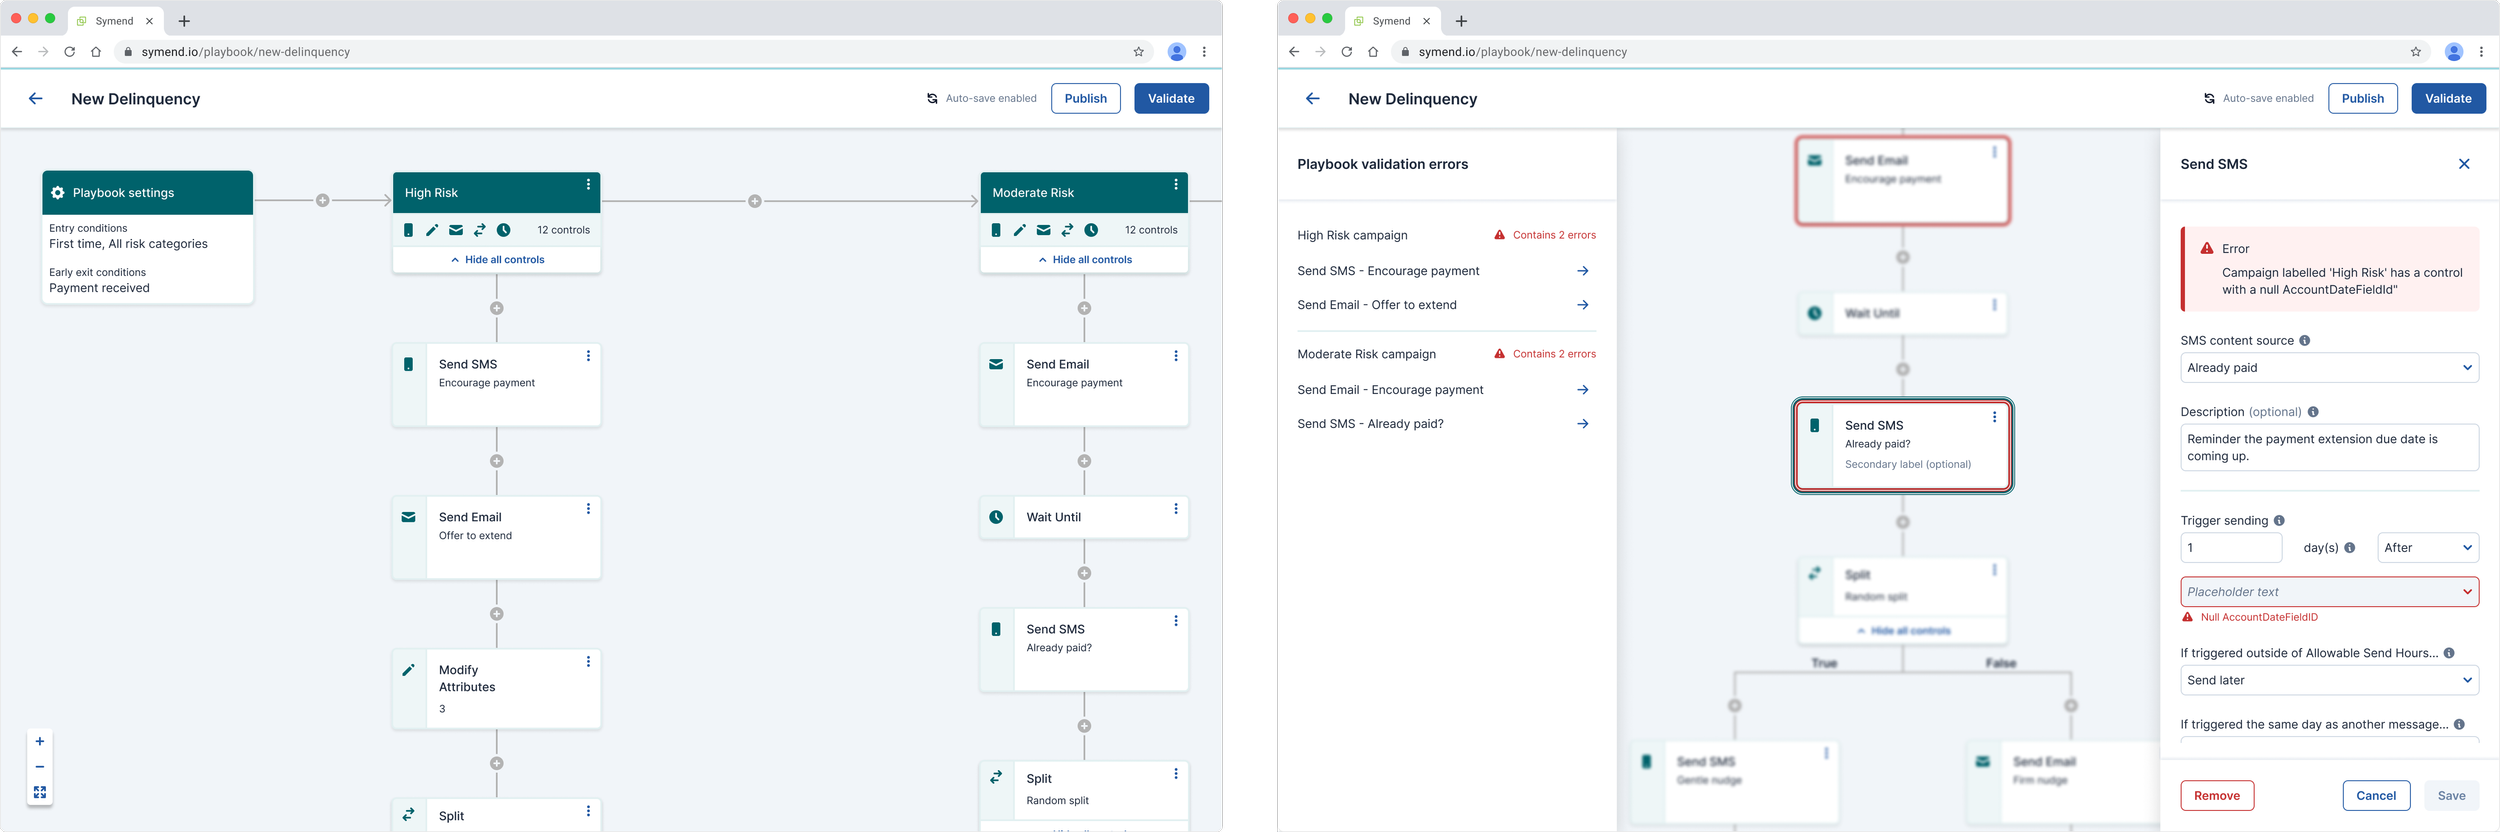Add control between Playbook settings and High Risk

click(322, 200)
